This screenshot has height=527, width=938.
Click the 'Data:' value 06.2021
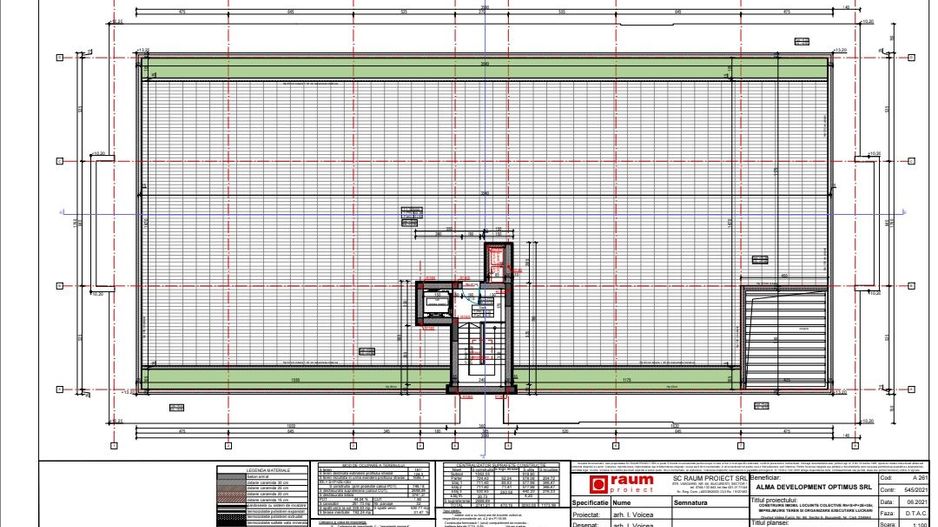pyautogui.click(x=918, y=502)
